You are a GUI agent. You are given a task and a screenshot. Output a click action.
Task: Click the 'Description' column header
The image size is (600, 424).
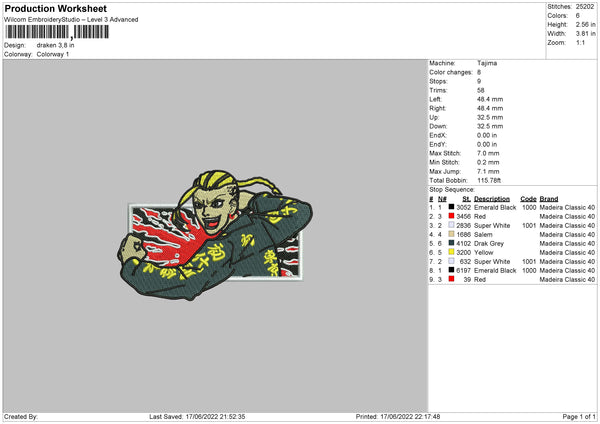[x=492, y=199]
